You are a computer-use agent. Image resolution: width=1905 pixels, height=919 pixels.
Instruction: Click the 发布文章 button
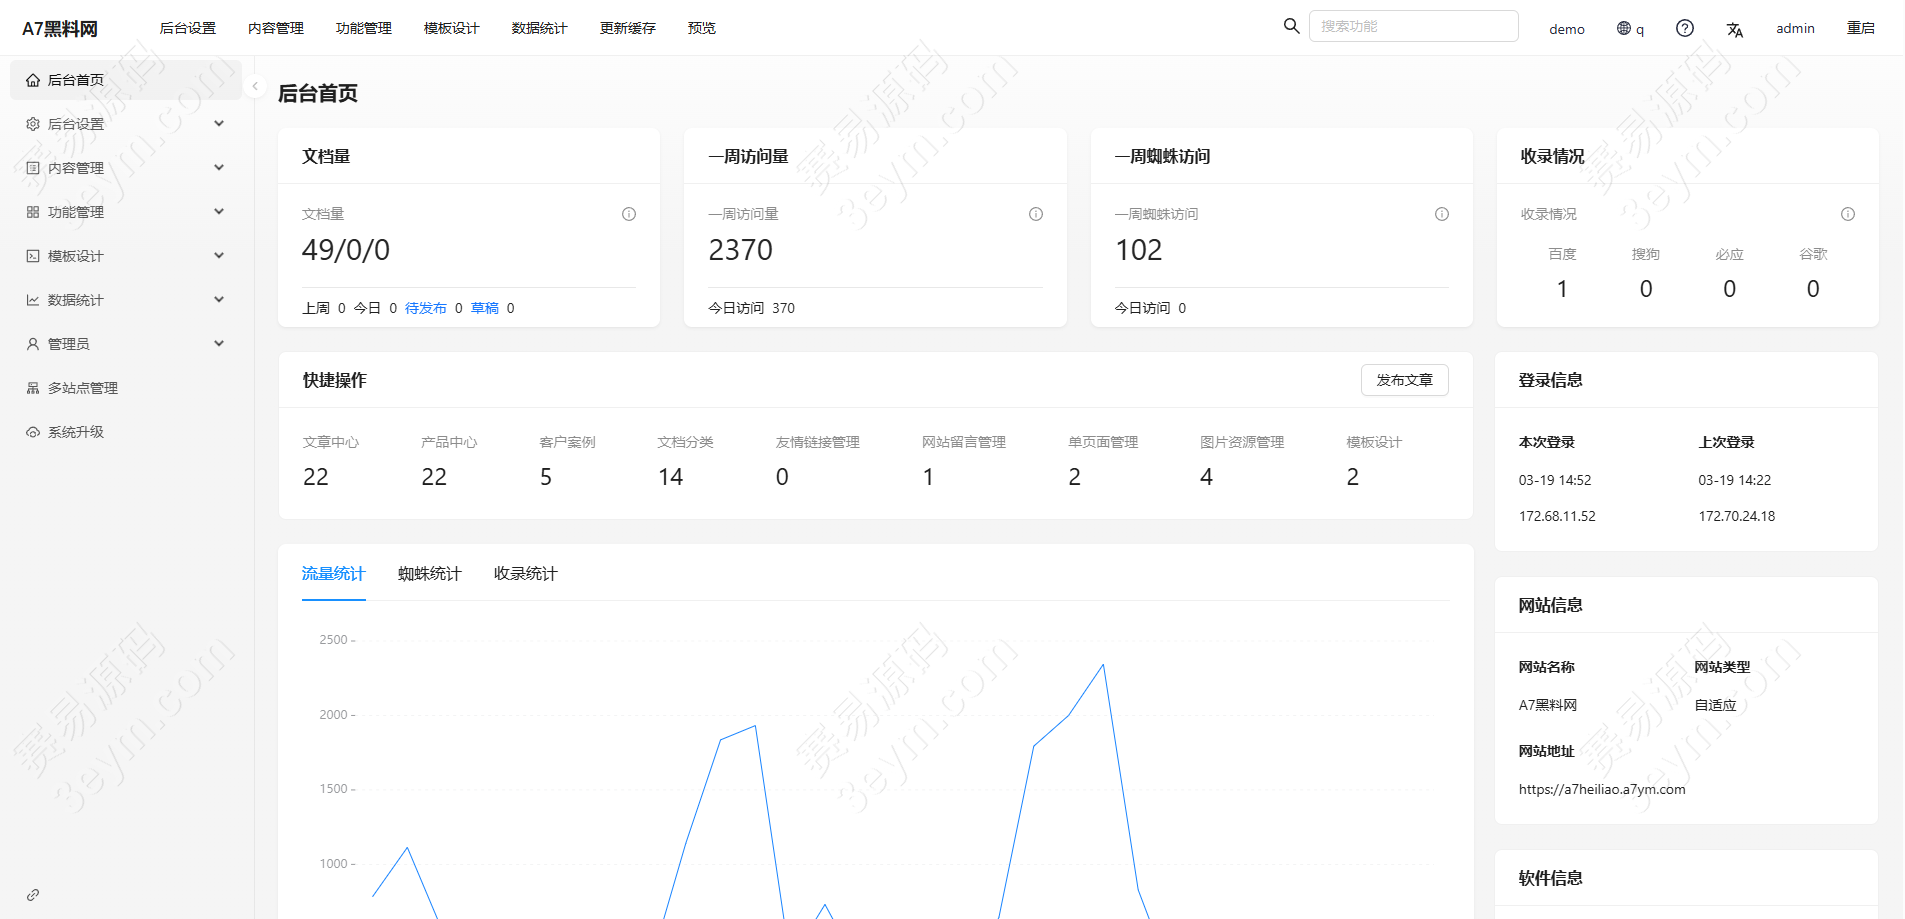[1404, 380]
